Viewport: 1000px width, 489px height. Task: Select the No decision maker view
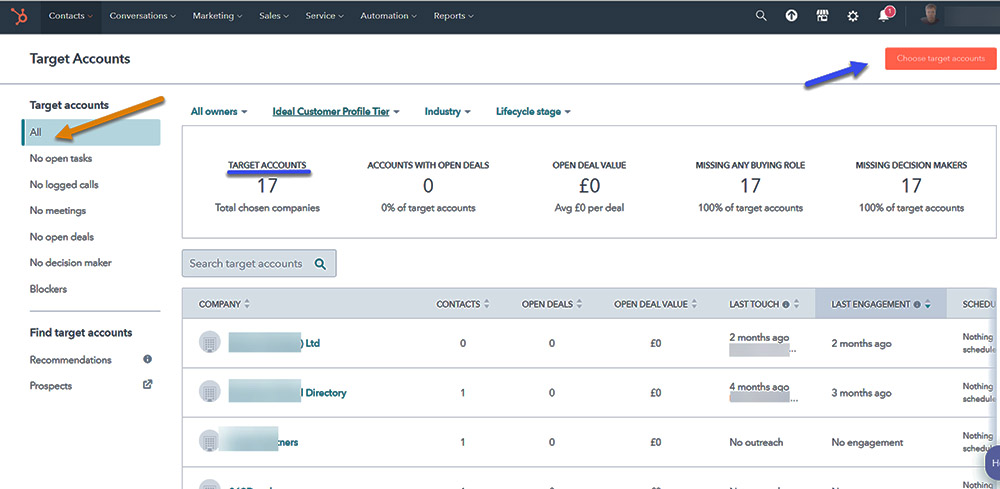click(x=70, y=263)
